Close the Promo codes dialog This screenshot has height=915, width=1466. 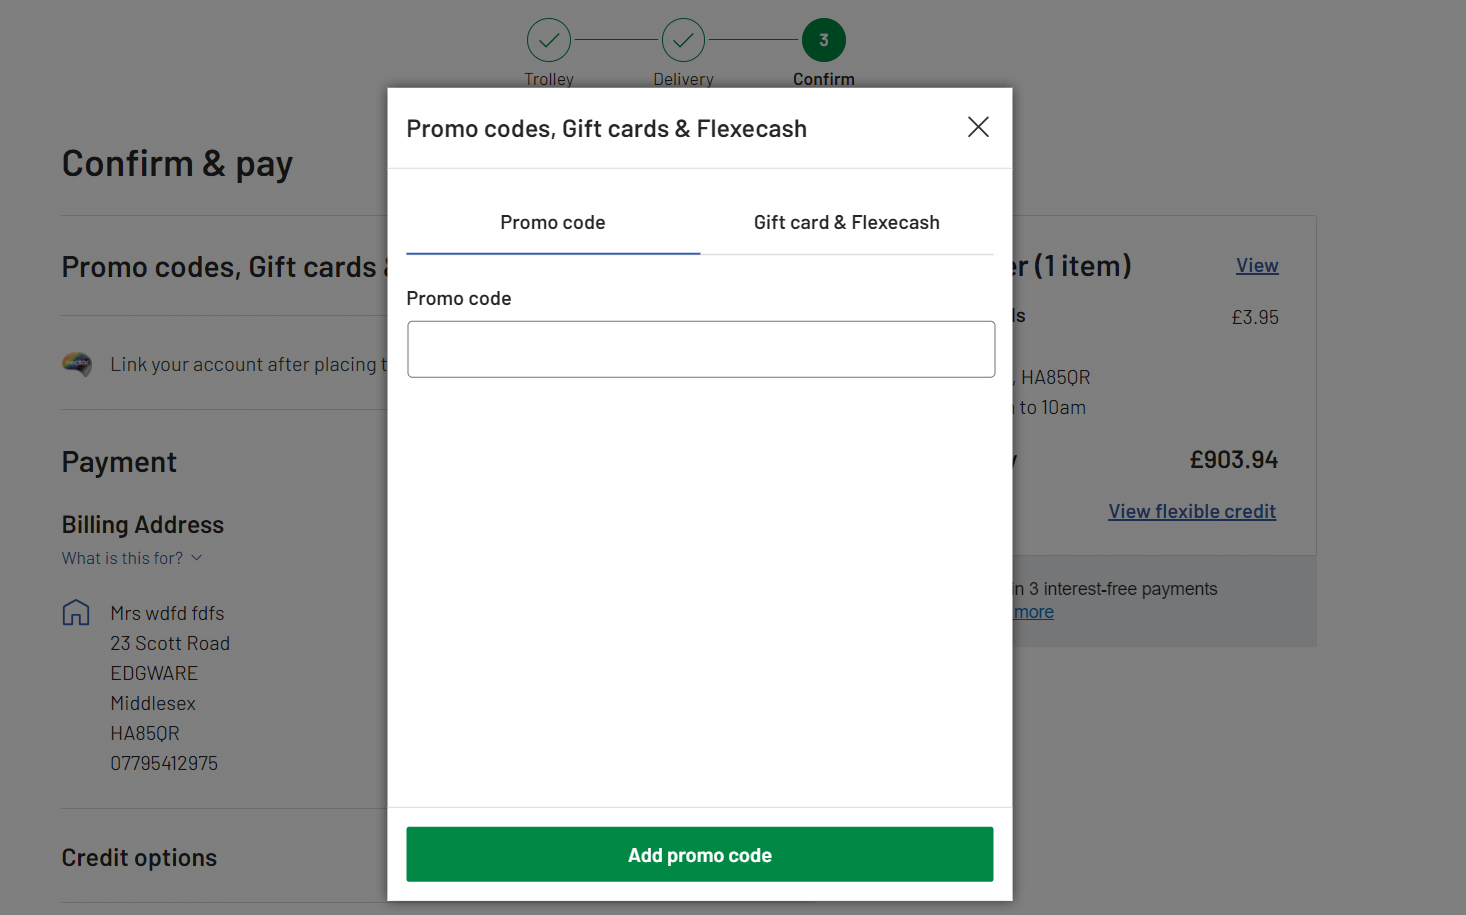(x=977, y=127)
